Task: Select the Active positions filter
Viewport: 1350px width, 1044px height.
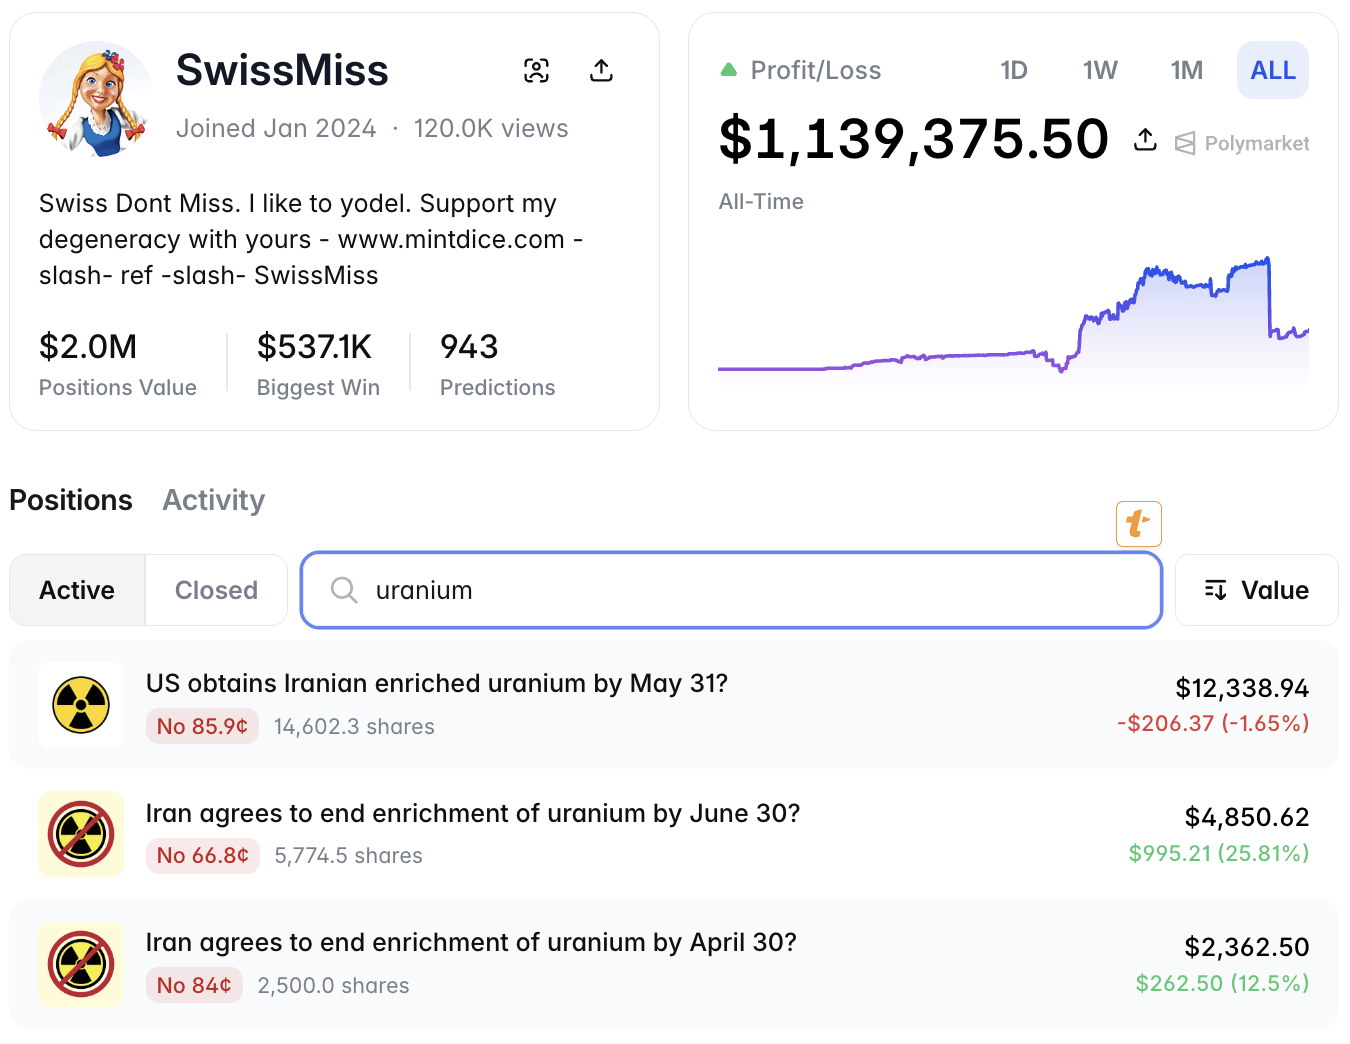Action: [77, 590]
